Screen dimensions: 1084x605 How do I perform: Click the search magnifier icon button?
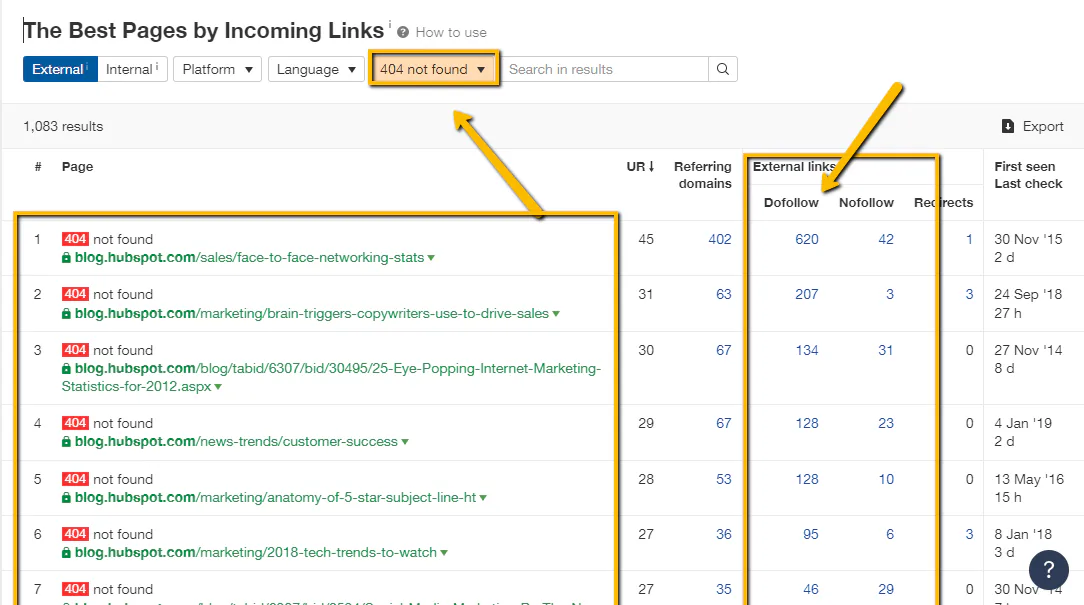pos(722,69)
